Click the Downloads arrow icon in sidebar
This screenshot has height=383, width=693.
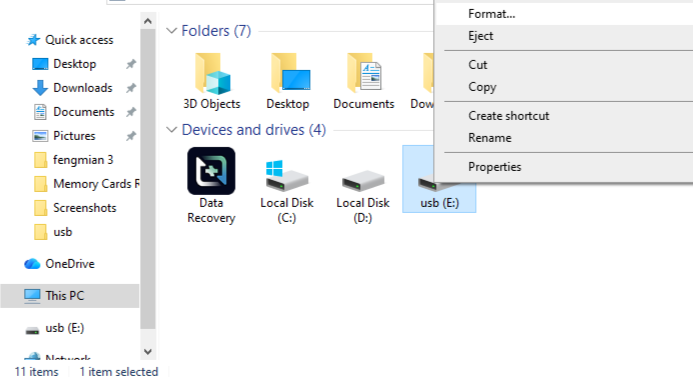(x=40, y=88)
